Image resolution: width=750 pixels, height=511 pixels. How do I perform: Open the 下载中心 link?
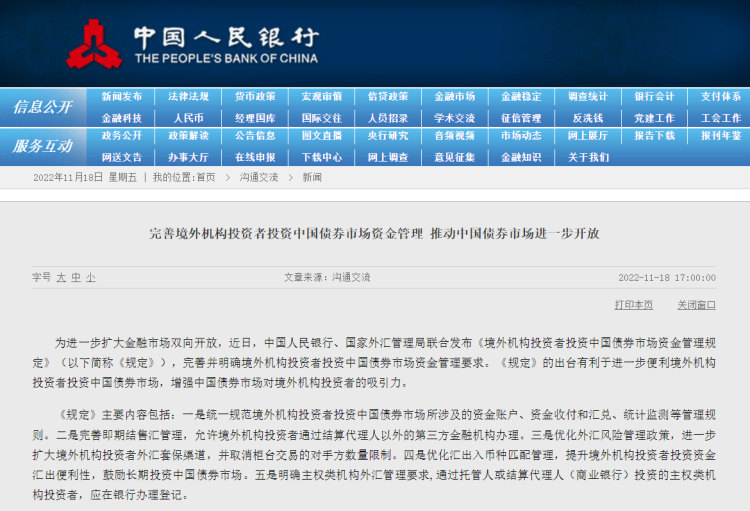click(x=321, y=157)
